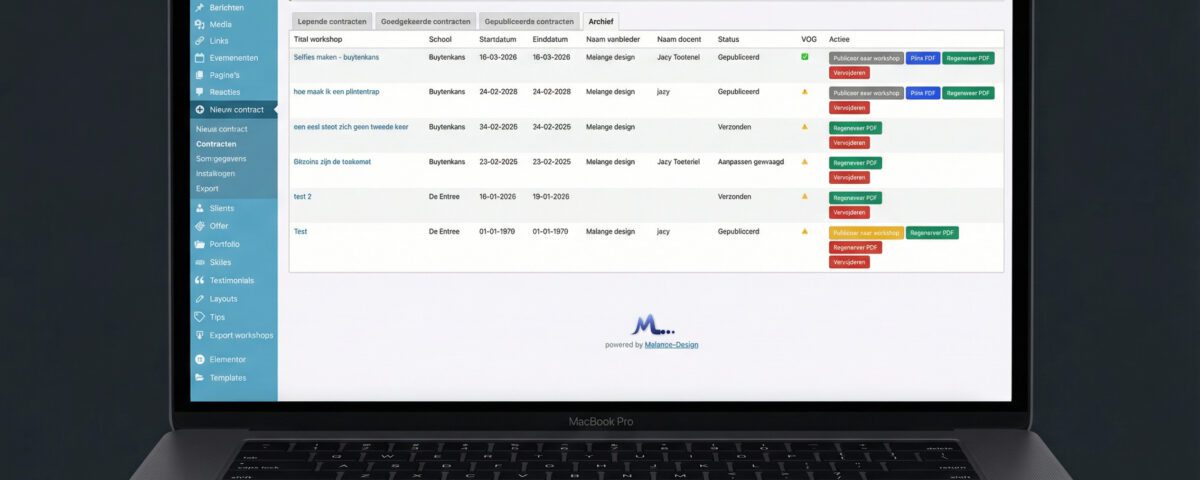Click the speech bubble icon beside Reacties
Image resolution: width=1200 pixels, height=480 pixels.
(200, 92)
